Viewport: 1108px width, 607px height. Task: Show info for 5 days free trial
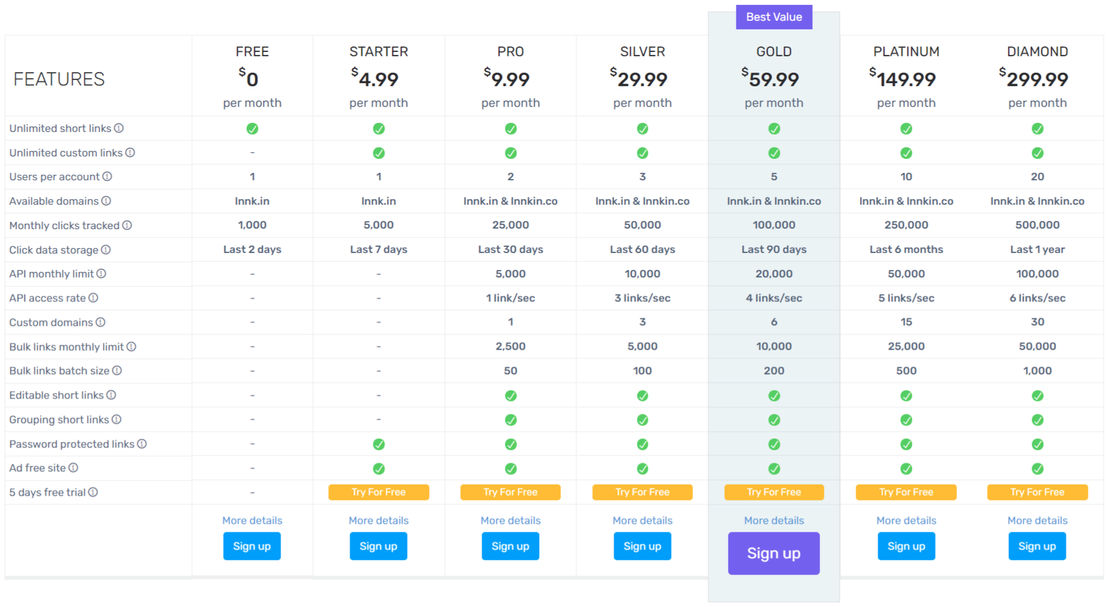click(93, 492)
